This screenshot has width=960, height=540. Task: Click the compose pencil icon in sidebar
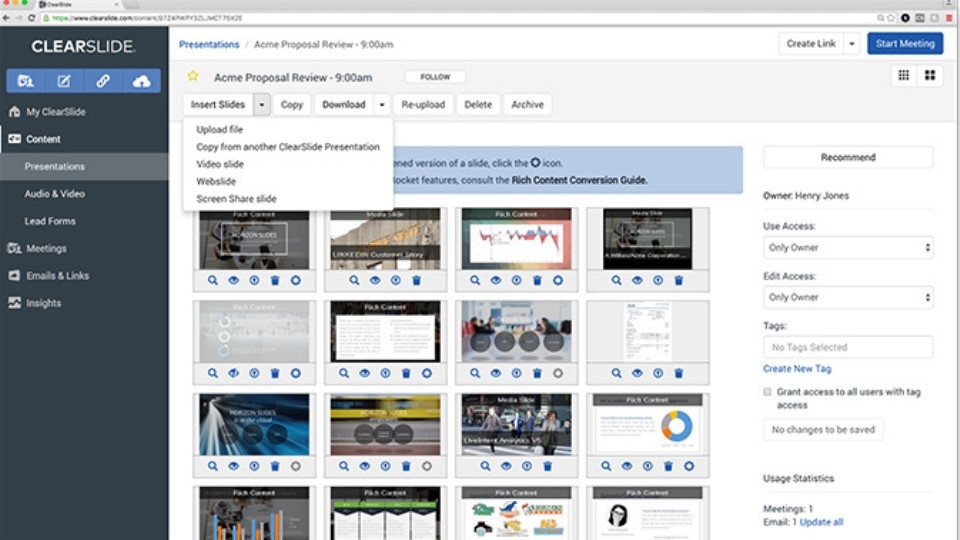click(64, 81)
